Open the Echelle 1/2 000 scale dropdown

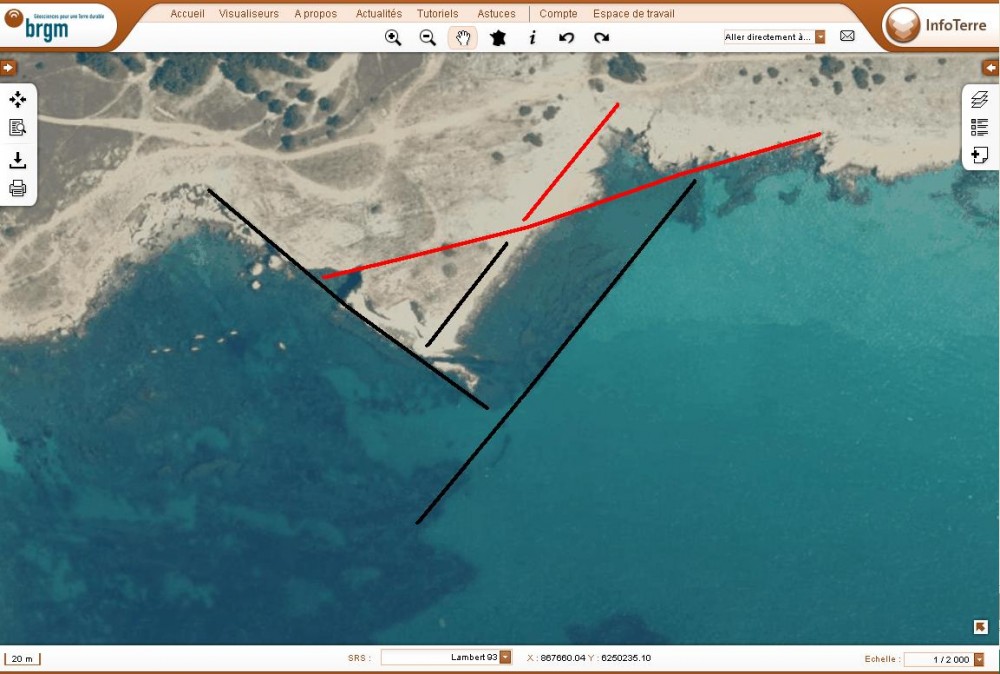(x=978, y=659)
